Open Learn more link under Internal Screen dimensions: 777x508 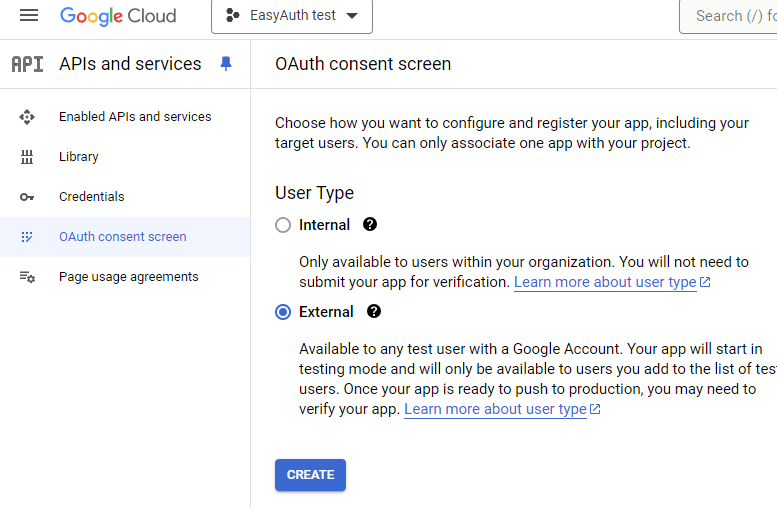coord(605,282)
